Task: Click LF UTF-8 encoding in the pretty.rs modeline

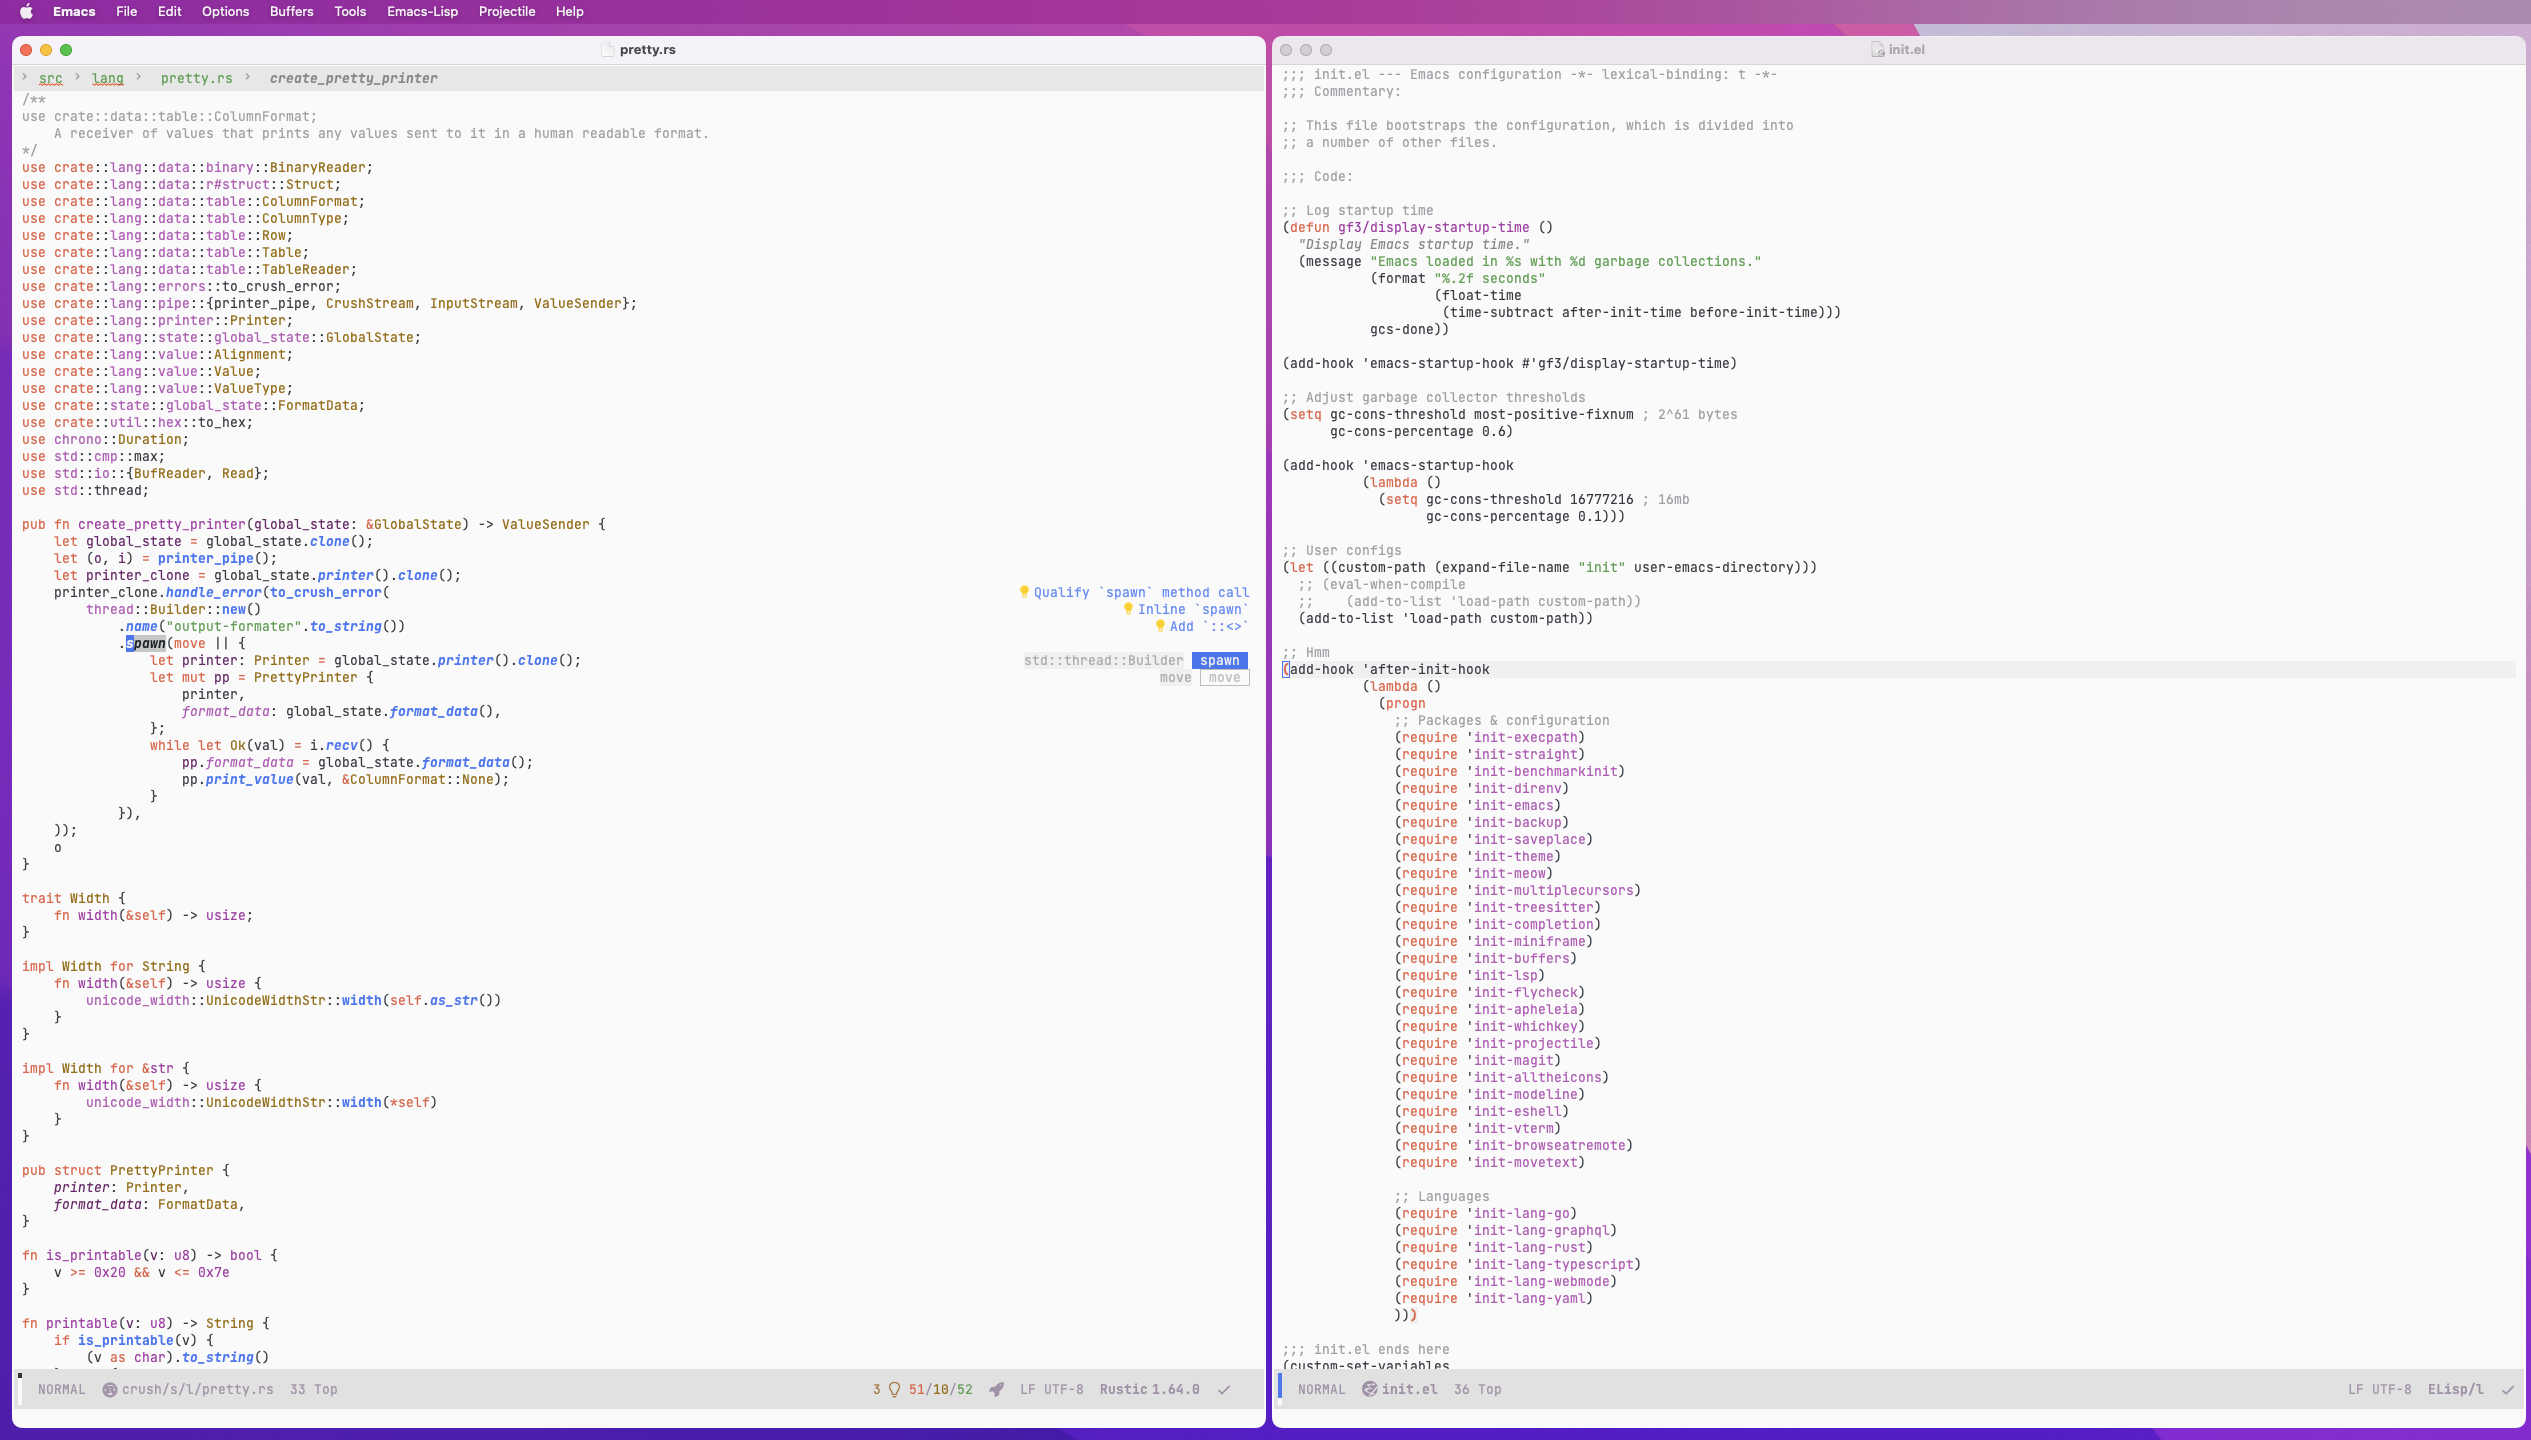Action: pos(1051,1390)
